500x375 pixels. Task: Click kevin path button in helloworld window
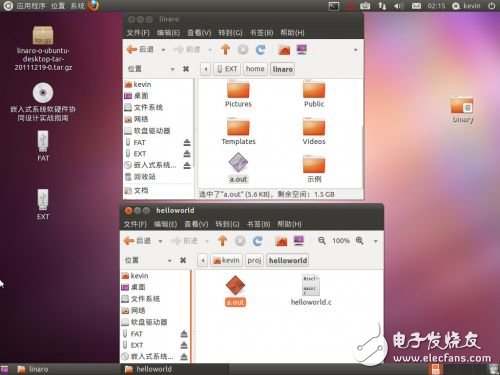click(227, 260)
